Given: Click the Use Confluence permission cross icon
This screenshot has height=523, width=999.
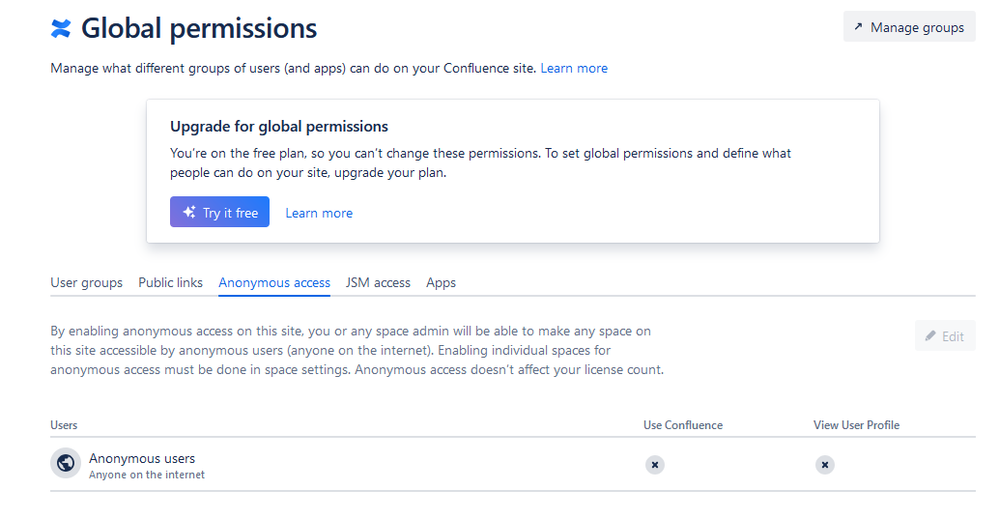Looking at the screenshot, I should click(654, 465).
